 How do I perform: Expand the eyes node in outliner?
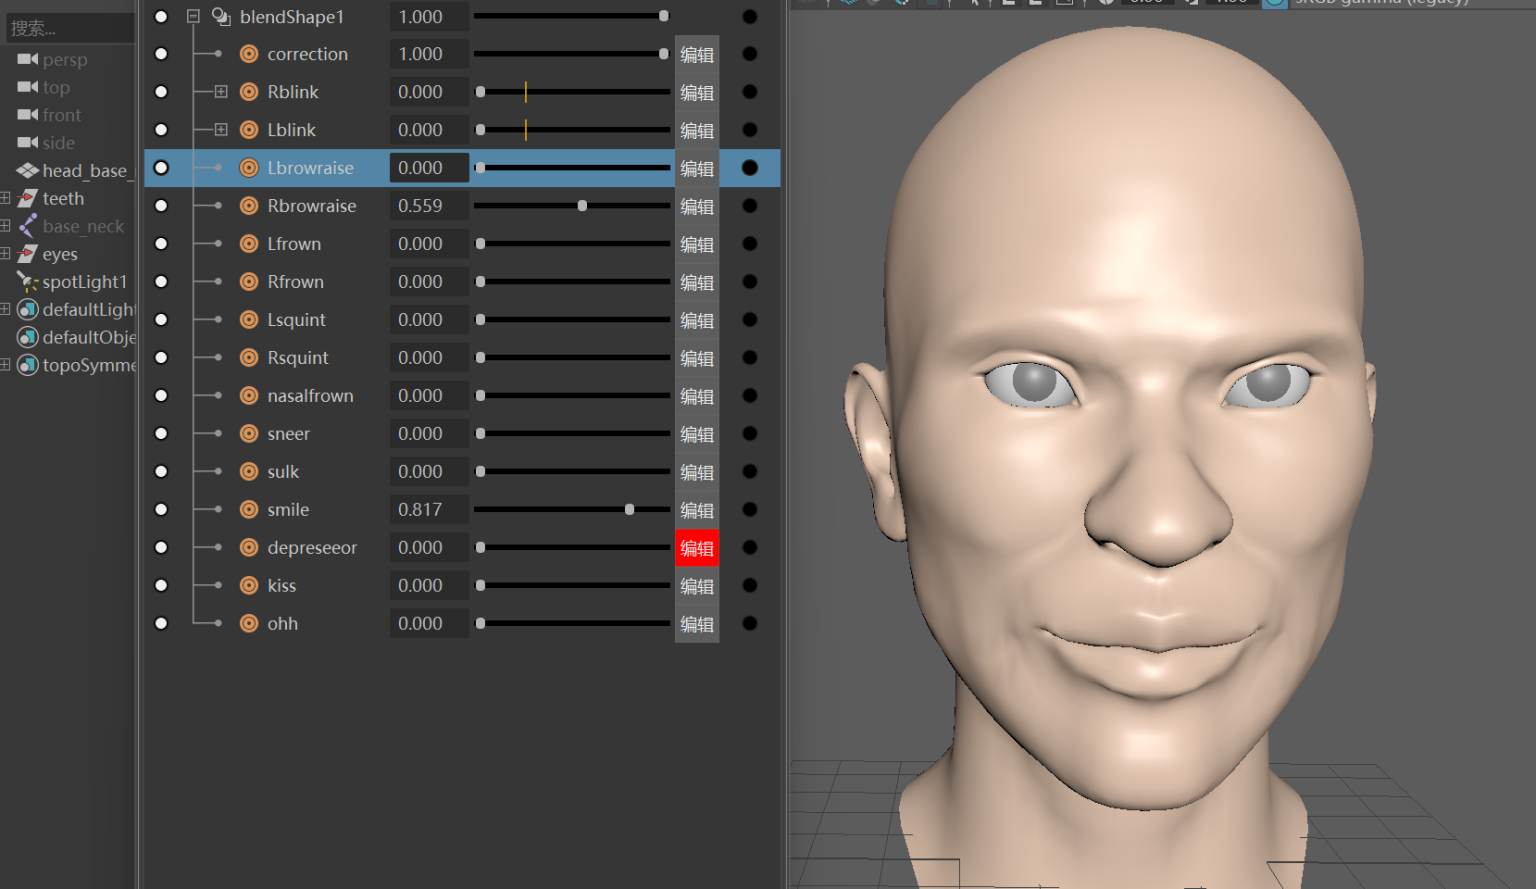click(x=5, y=254)
